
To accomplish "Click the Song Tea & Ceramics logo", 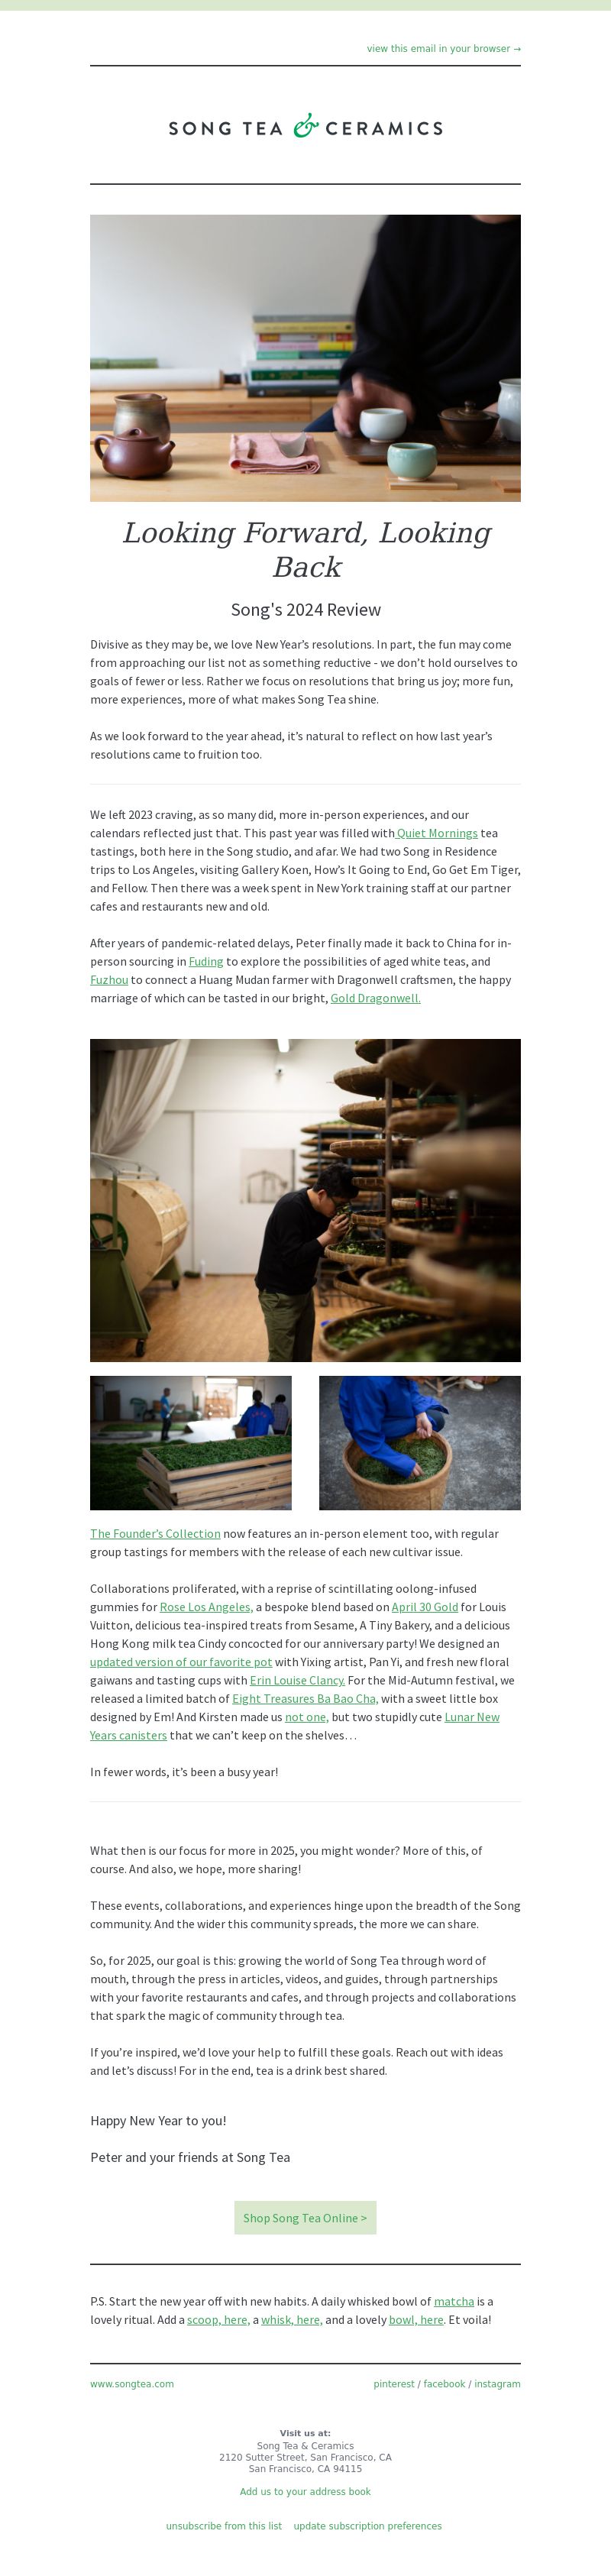I will (305, 126).
